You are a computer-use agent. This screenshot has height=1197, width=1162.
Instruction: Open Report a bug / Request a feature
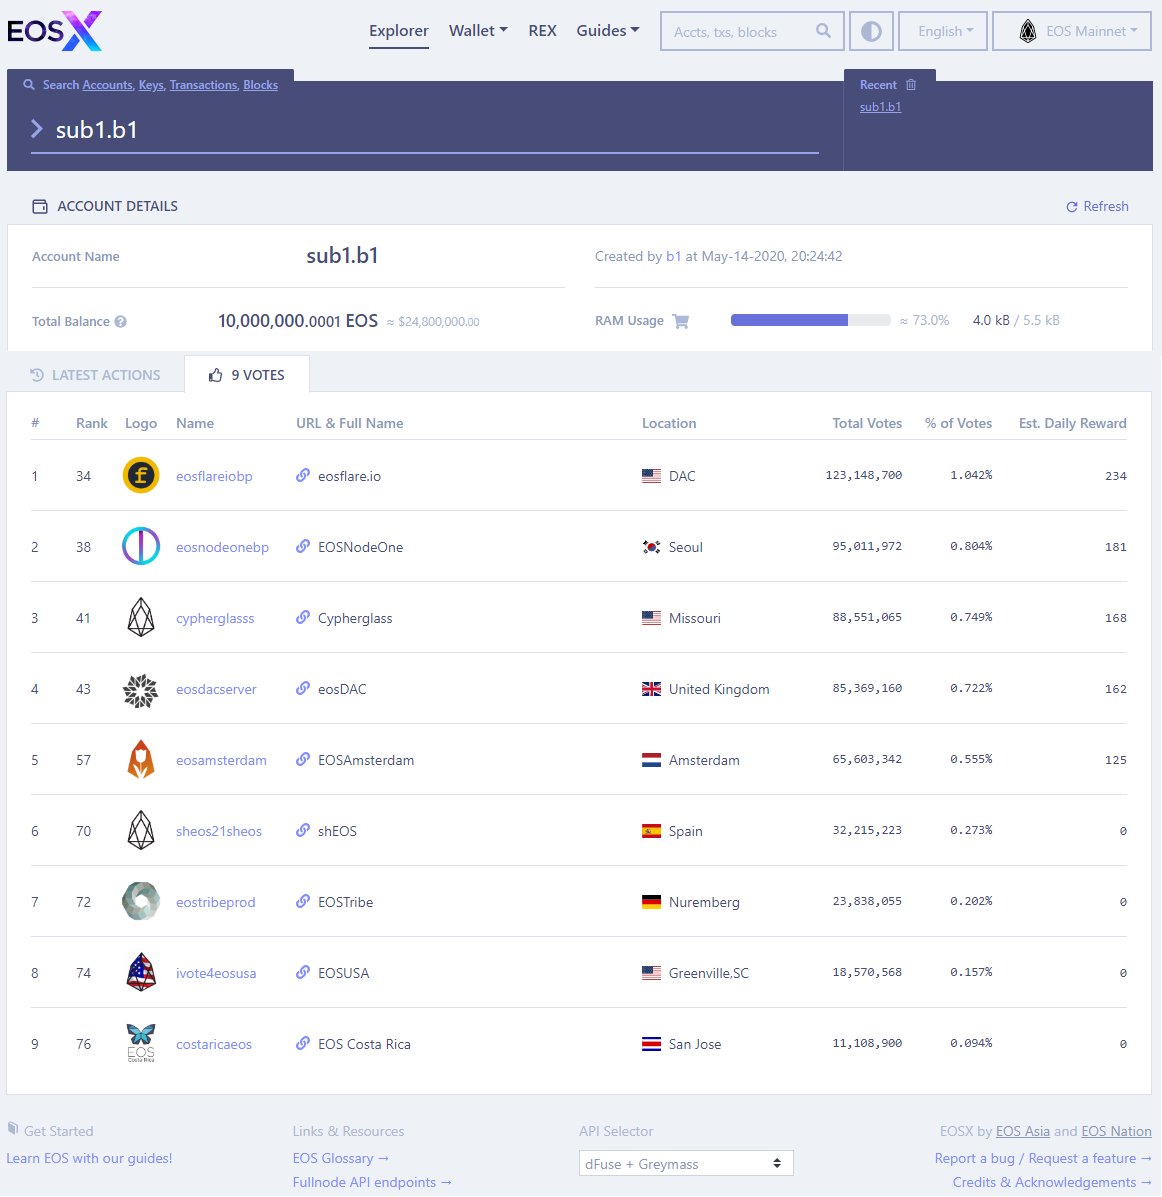(1043, 1158)
